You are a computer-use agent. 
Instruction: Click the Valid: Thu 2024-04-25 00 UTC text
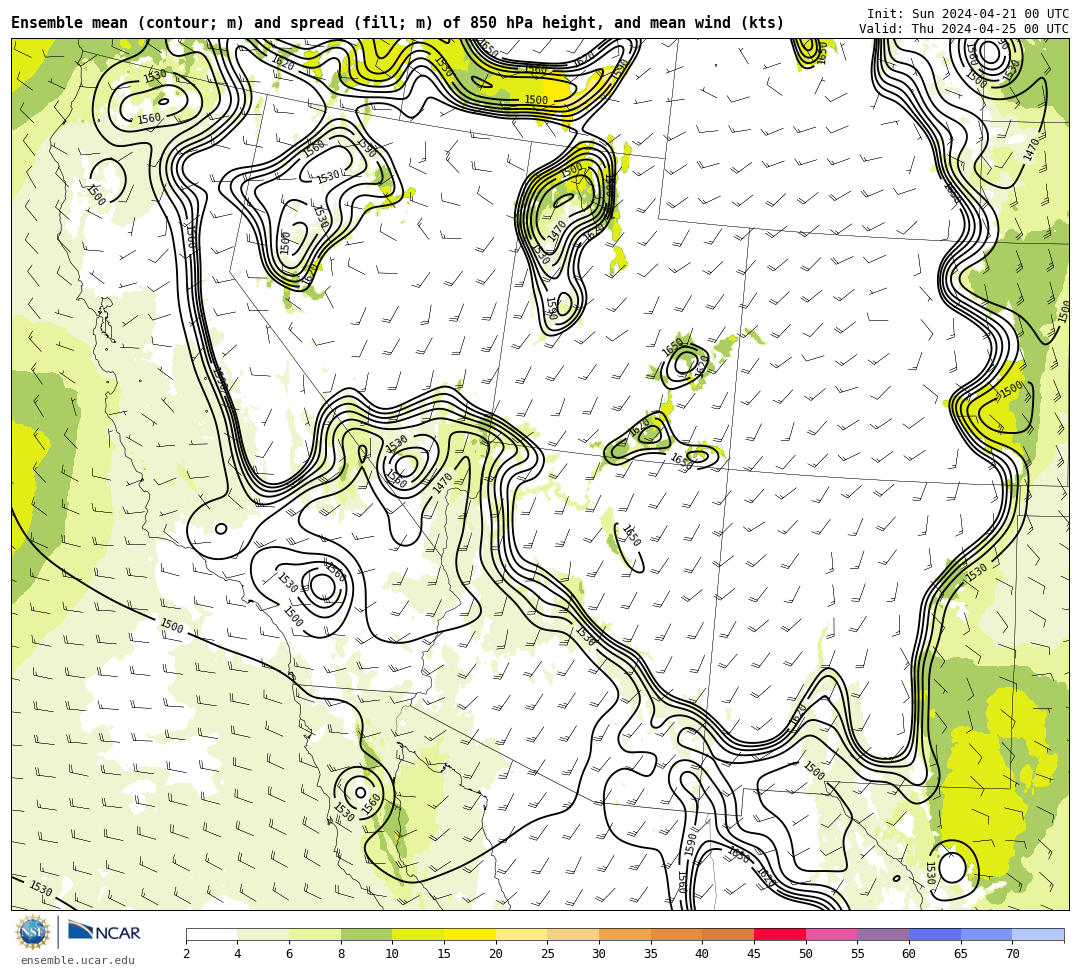point(964,28)
